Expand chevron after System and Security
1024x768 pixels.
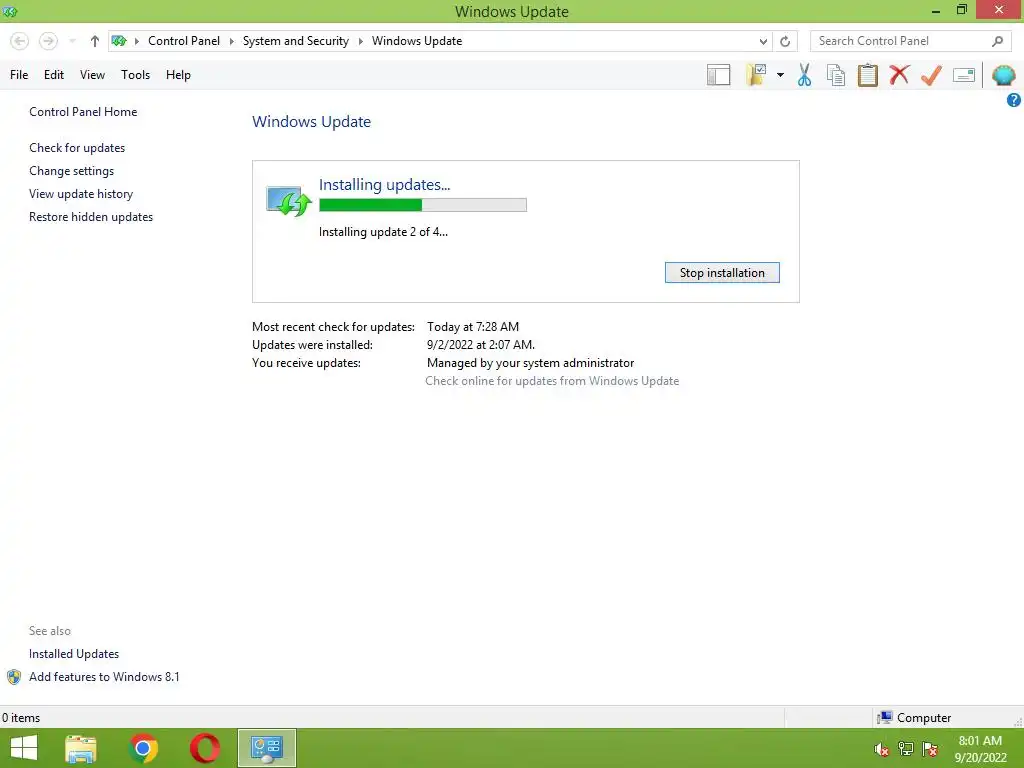360,41
